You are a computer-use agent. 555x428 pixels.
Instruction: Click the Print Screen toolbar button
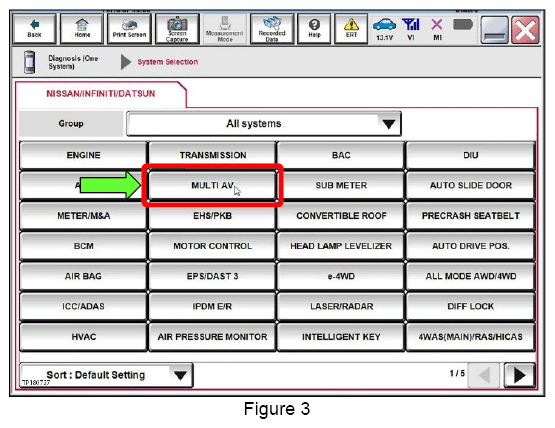(x=129, y=29)
